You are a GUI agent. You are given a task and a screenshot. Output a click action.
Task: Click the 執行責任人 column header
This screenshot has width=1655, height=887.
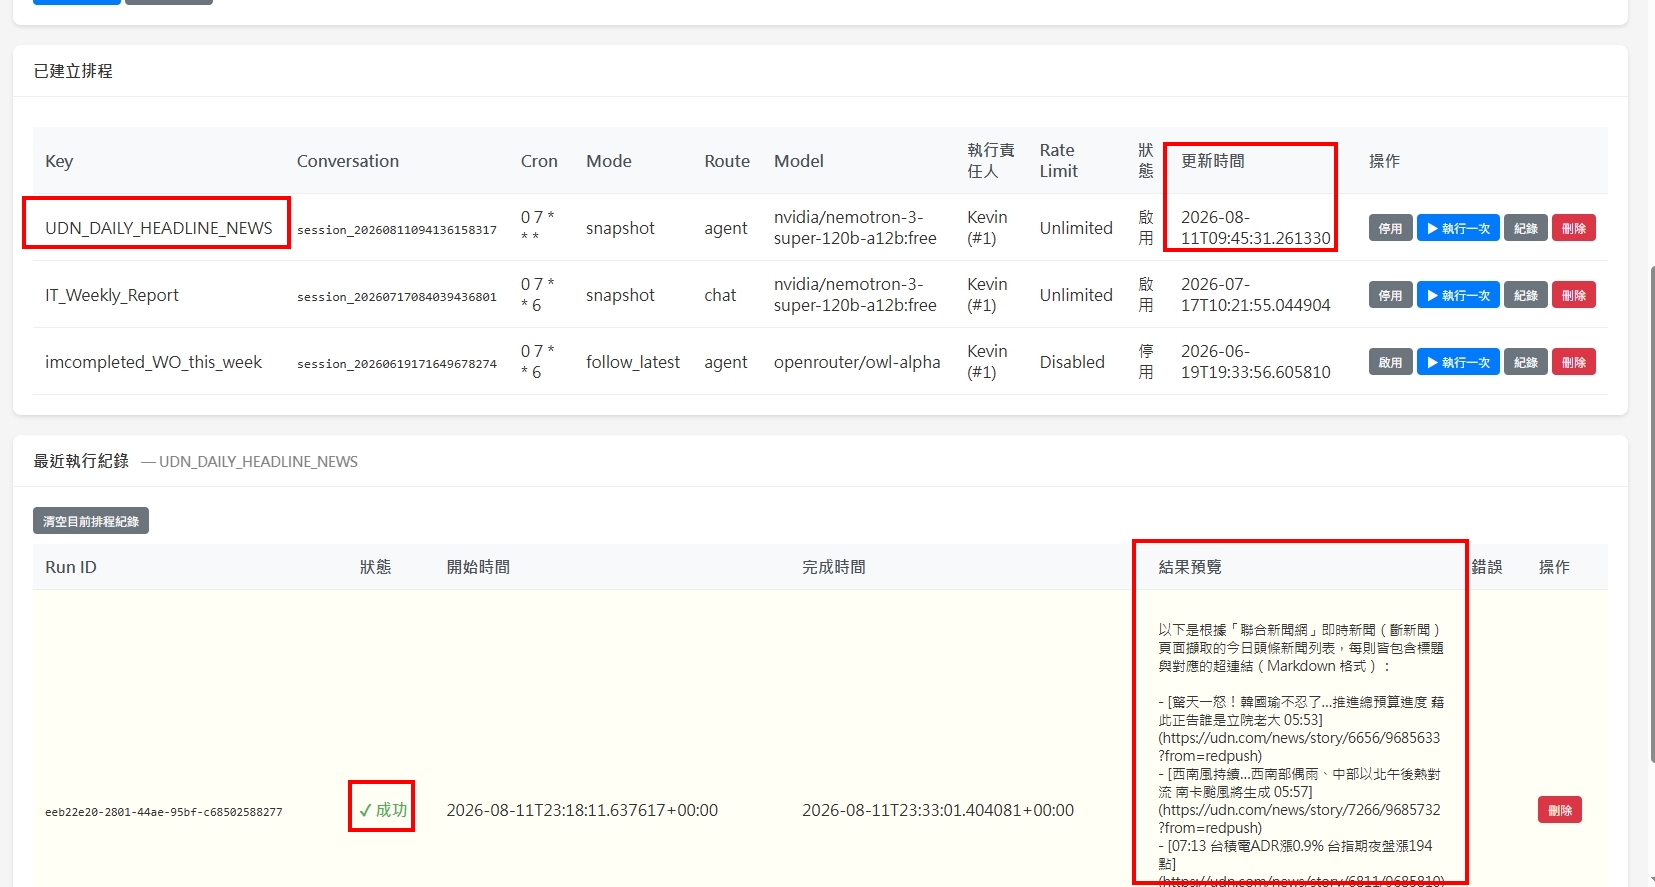(991, 160)
